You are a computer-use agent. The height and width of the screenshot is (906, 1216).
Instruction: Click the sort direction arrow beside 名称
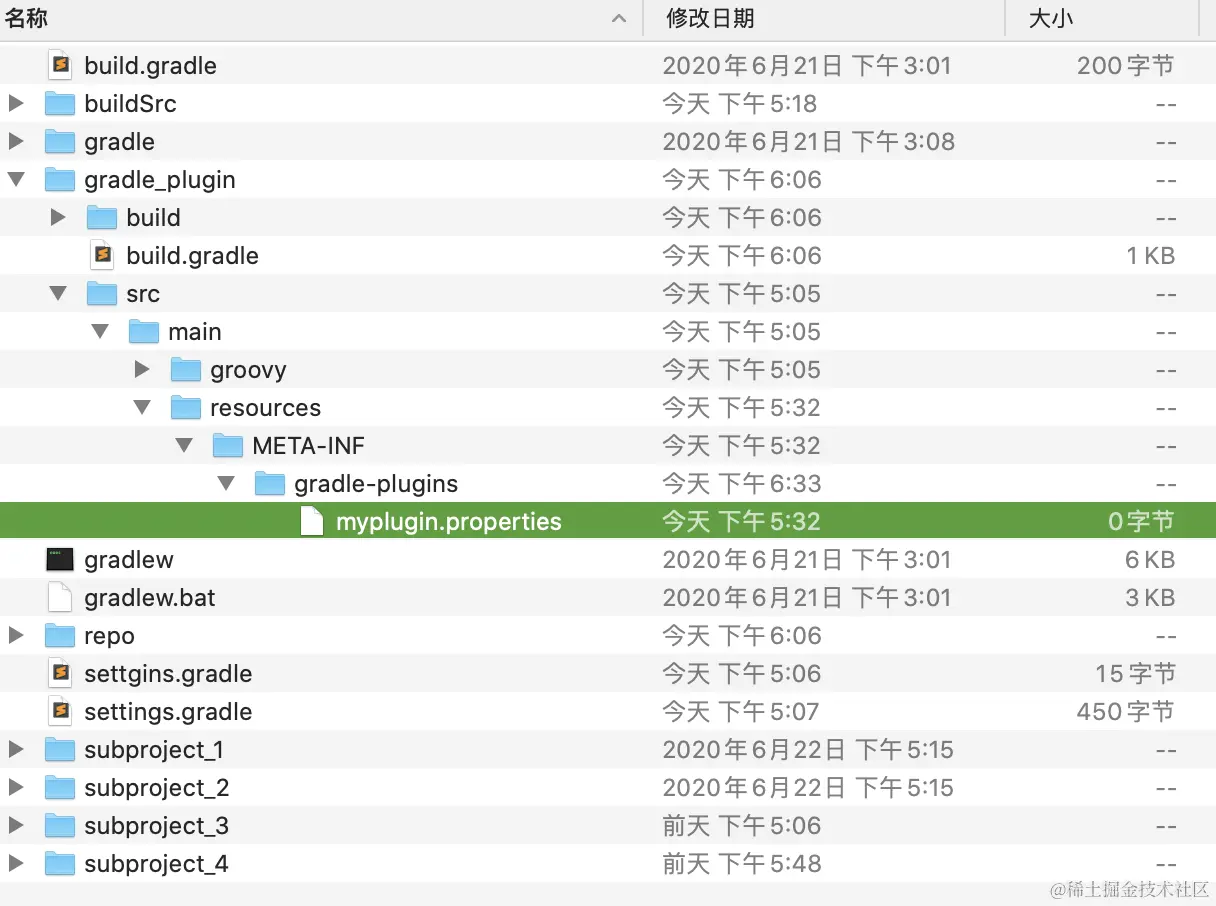619,18
